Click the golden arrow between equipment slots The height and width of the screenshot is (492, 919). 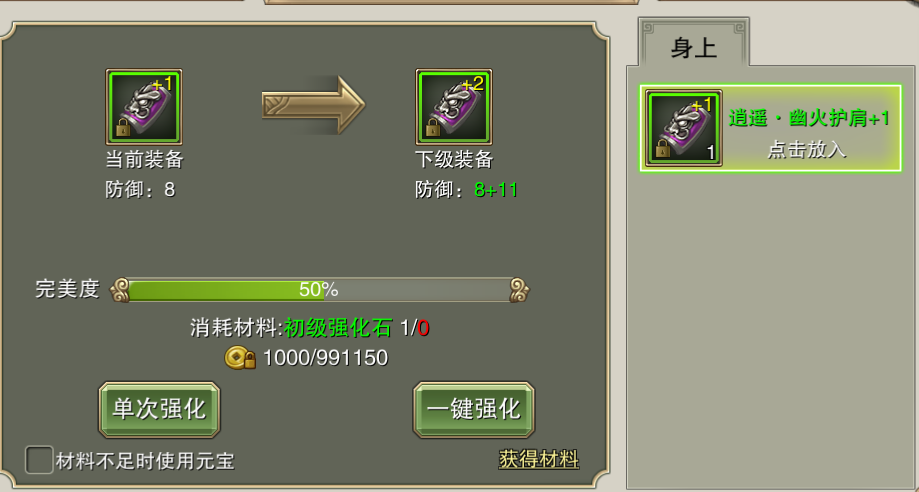click(314, 106)
